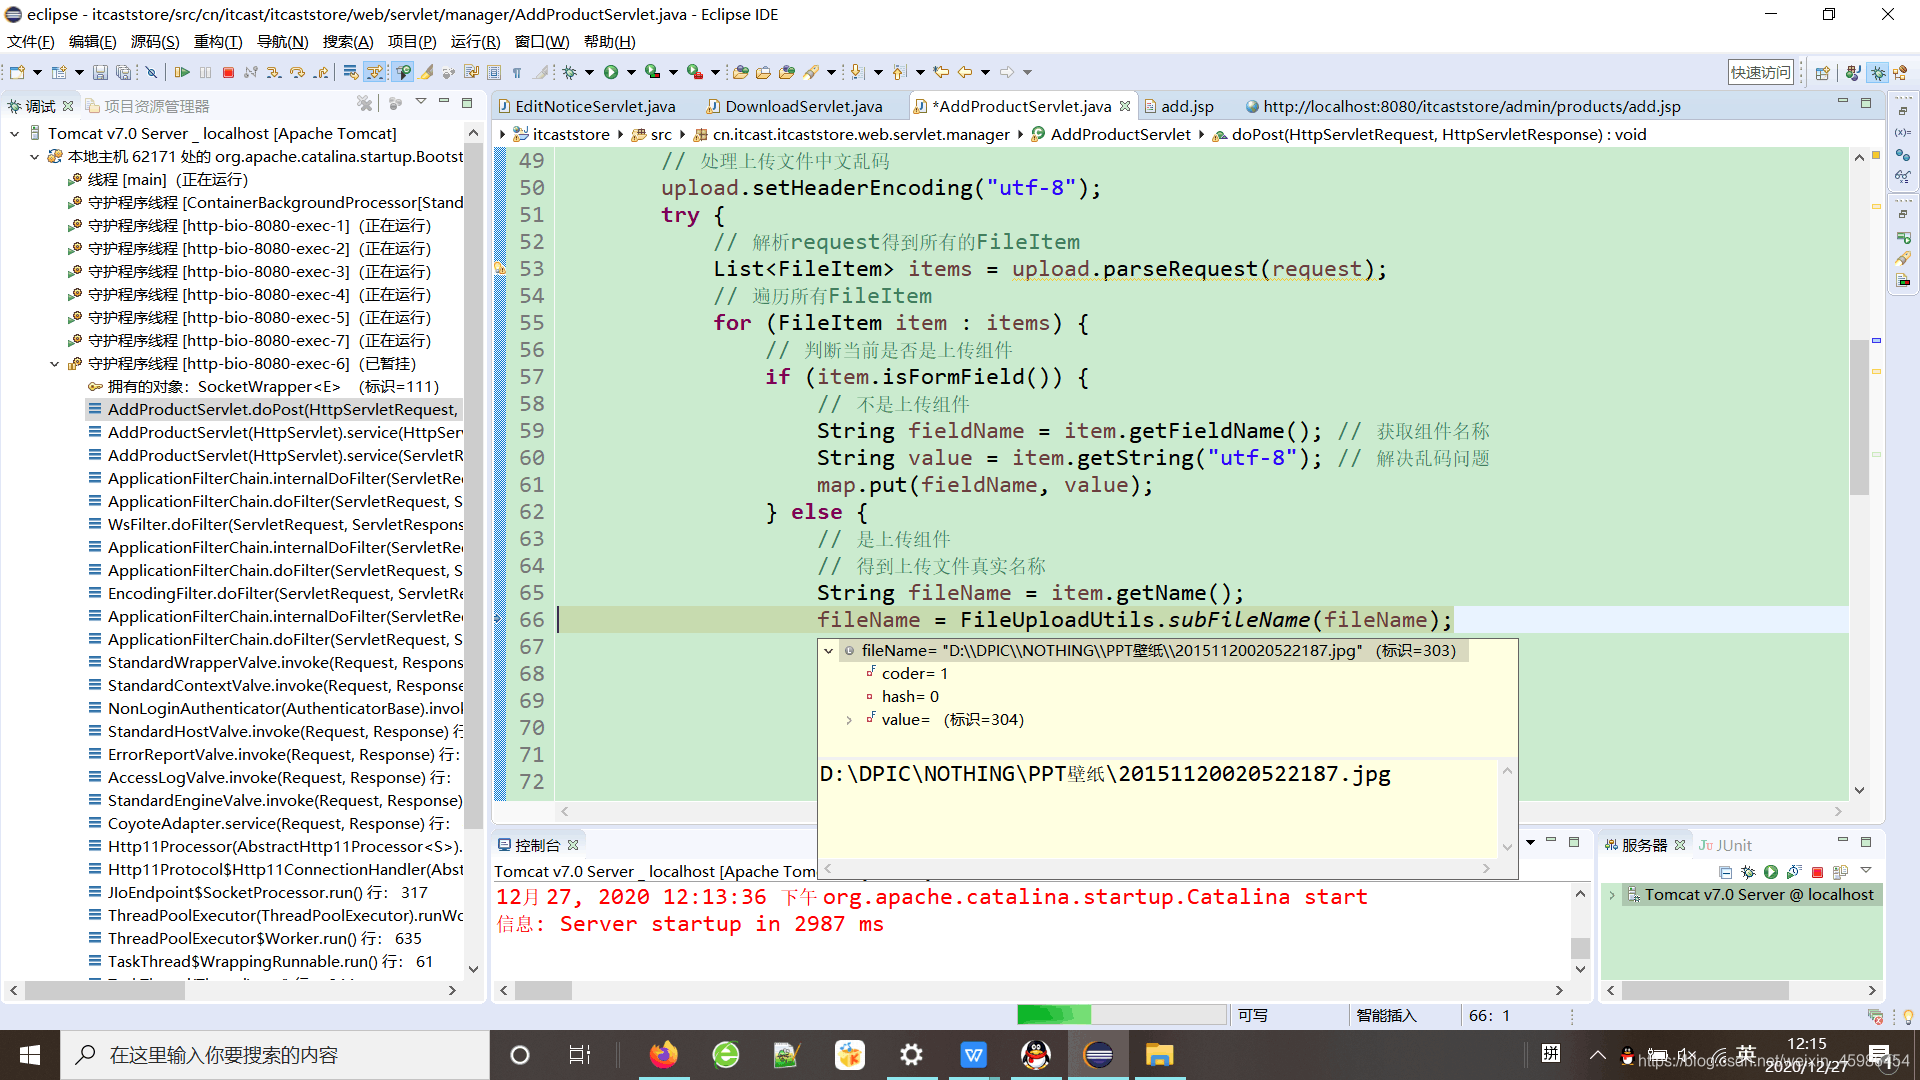Screen dimensions: 1920x1080
Task: Collapse the Tomcat v7.0 Server node in the Debug tree
Action: coord(14,133)
